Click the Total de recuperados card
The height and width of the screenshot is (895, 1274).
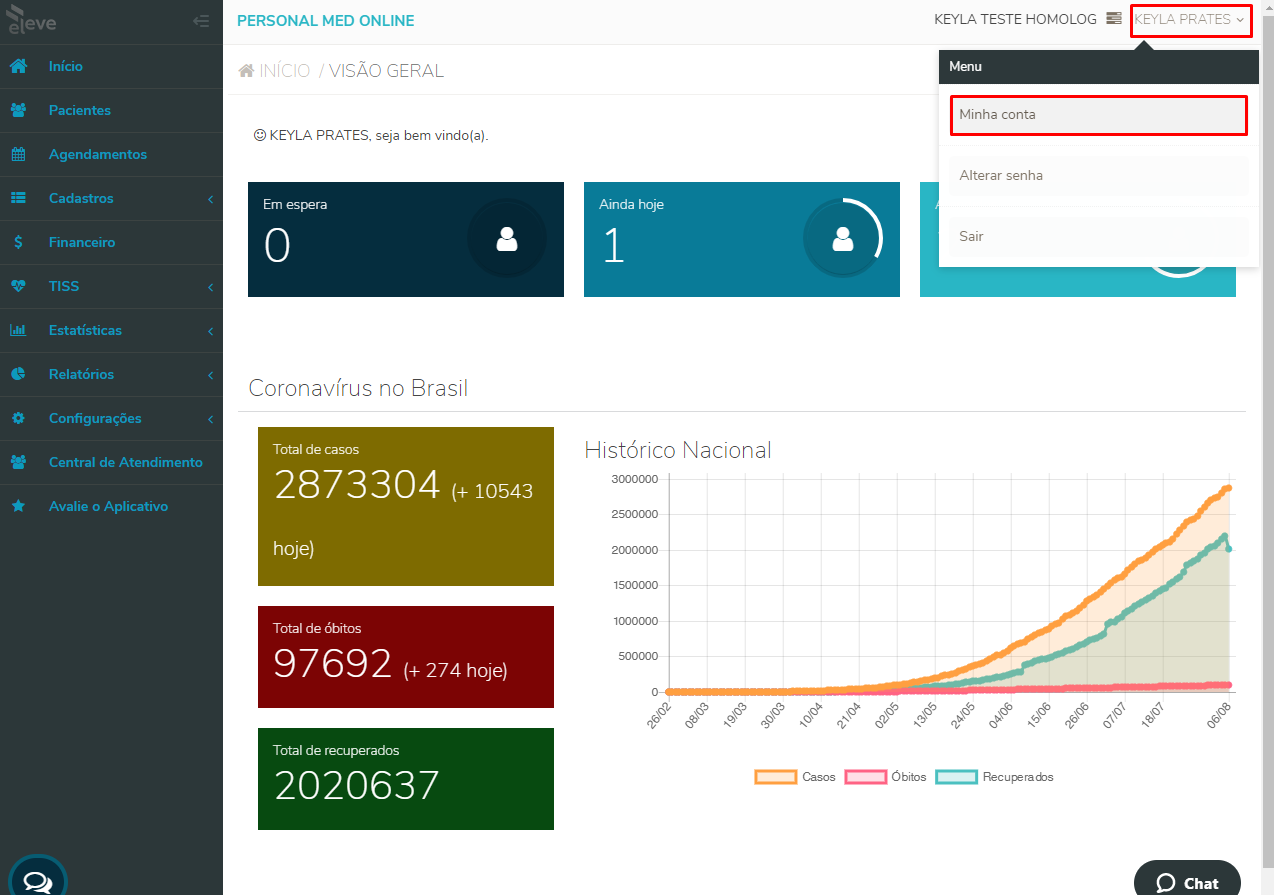pos(406,779)
